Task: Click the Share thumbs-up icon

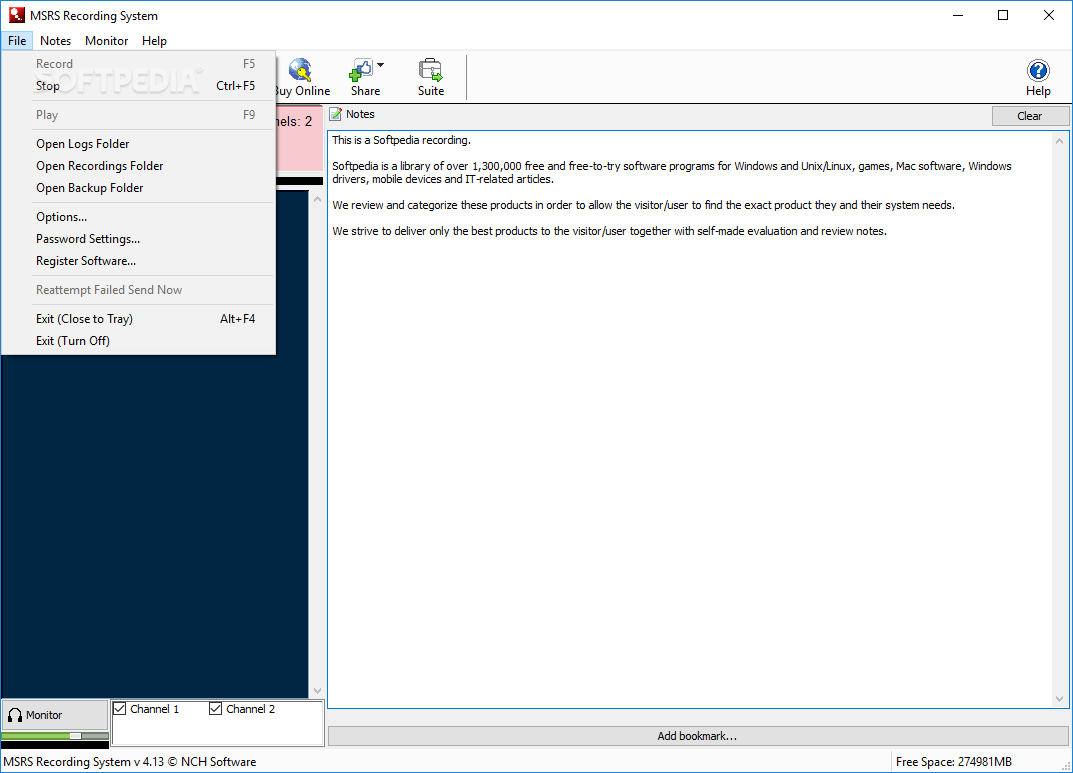Action: [361, 70]
